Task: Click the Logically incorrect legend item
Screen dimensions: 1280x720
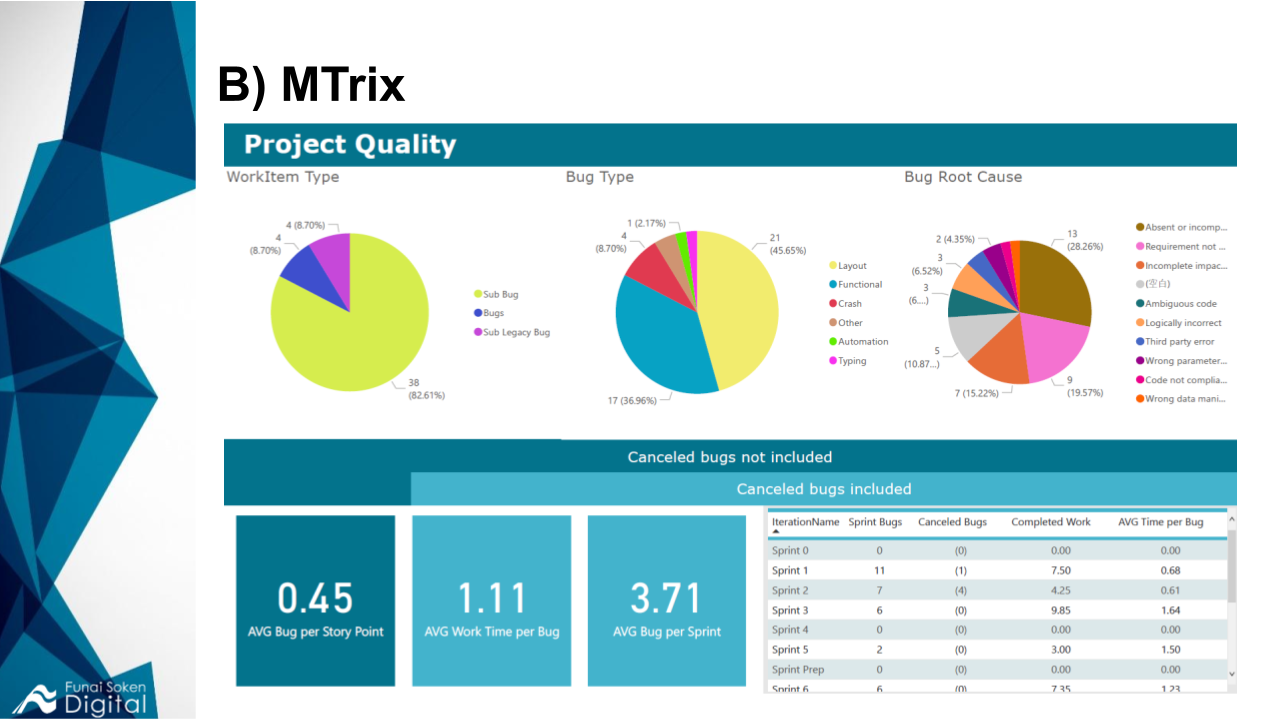Action: pyautogui.click(x=1183, y=323)
